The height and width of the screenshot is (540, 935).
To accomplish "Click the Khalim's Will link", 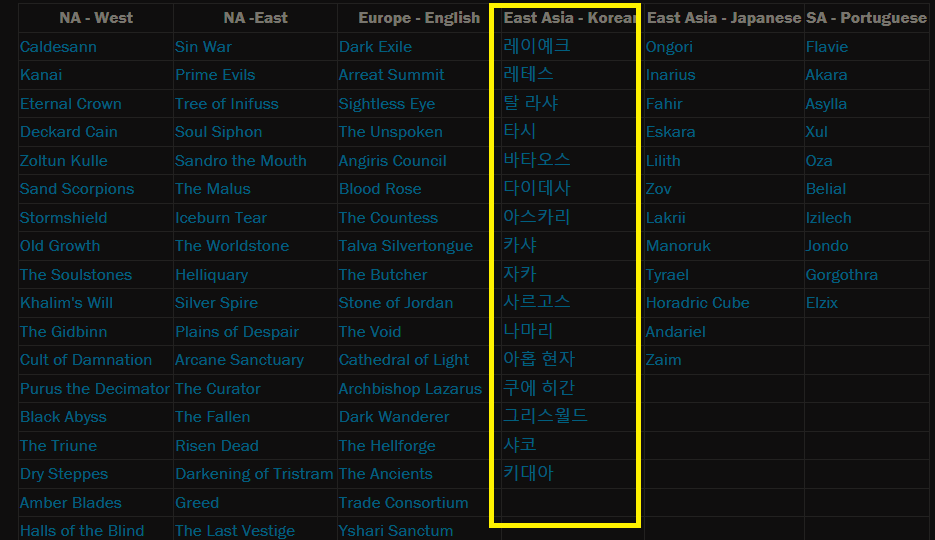I will click(66, 303).
